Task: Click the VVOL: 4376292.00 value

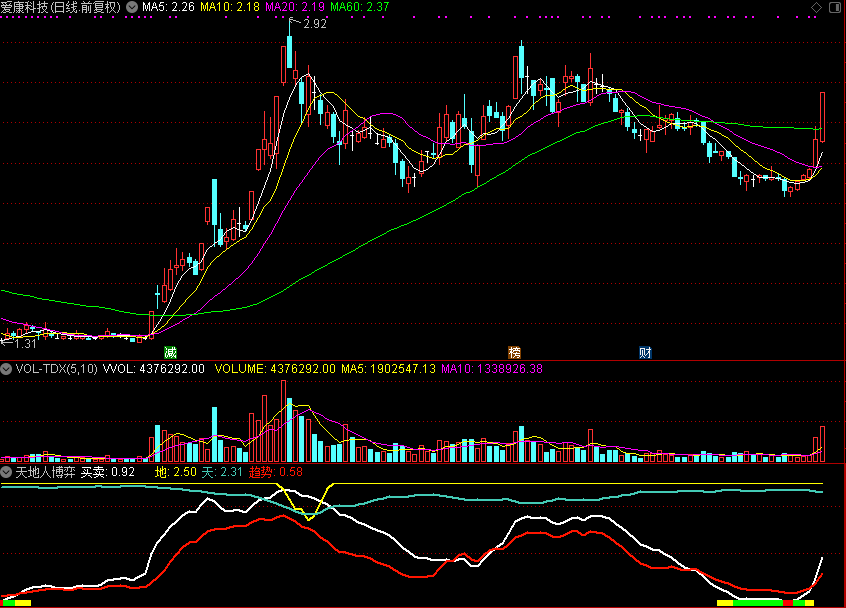Action: point(154,369)
